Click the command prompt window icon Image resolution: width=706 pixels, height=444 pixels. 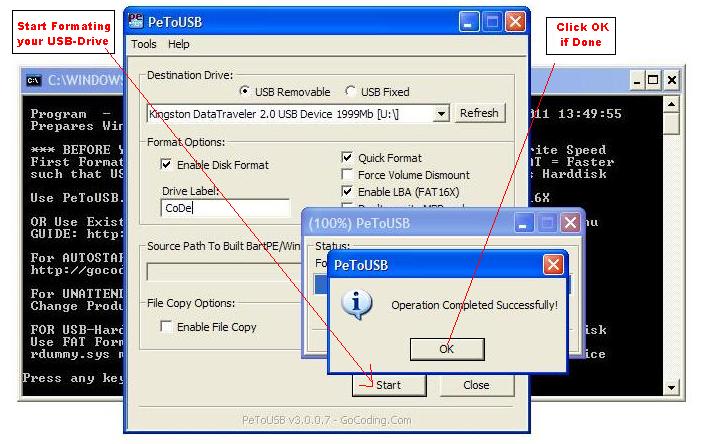[x=33, y=81]
